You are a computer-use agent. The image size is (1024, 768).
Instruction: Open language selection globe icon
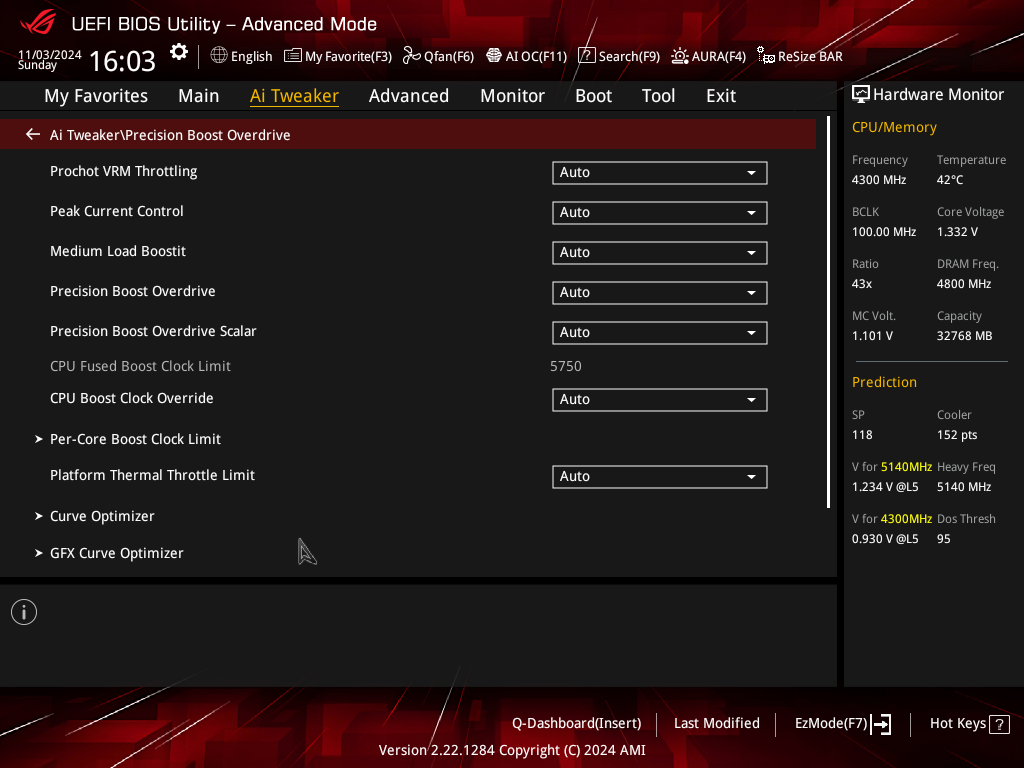tap(219, 56)
